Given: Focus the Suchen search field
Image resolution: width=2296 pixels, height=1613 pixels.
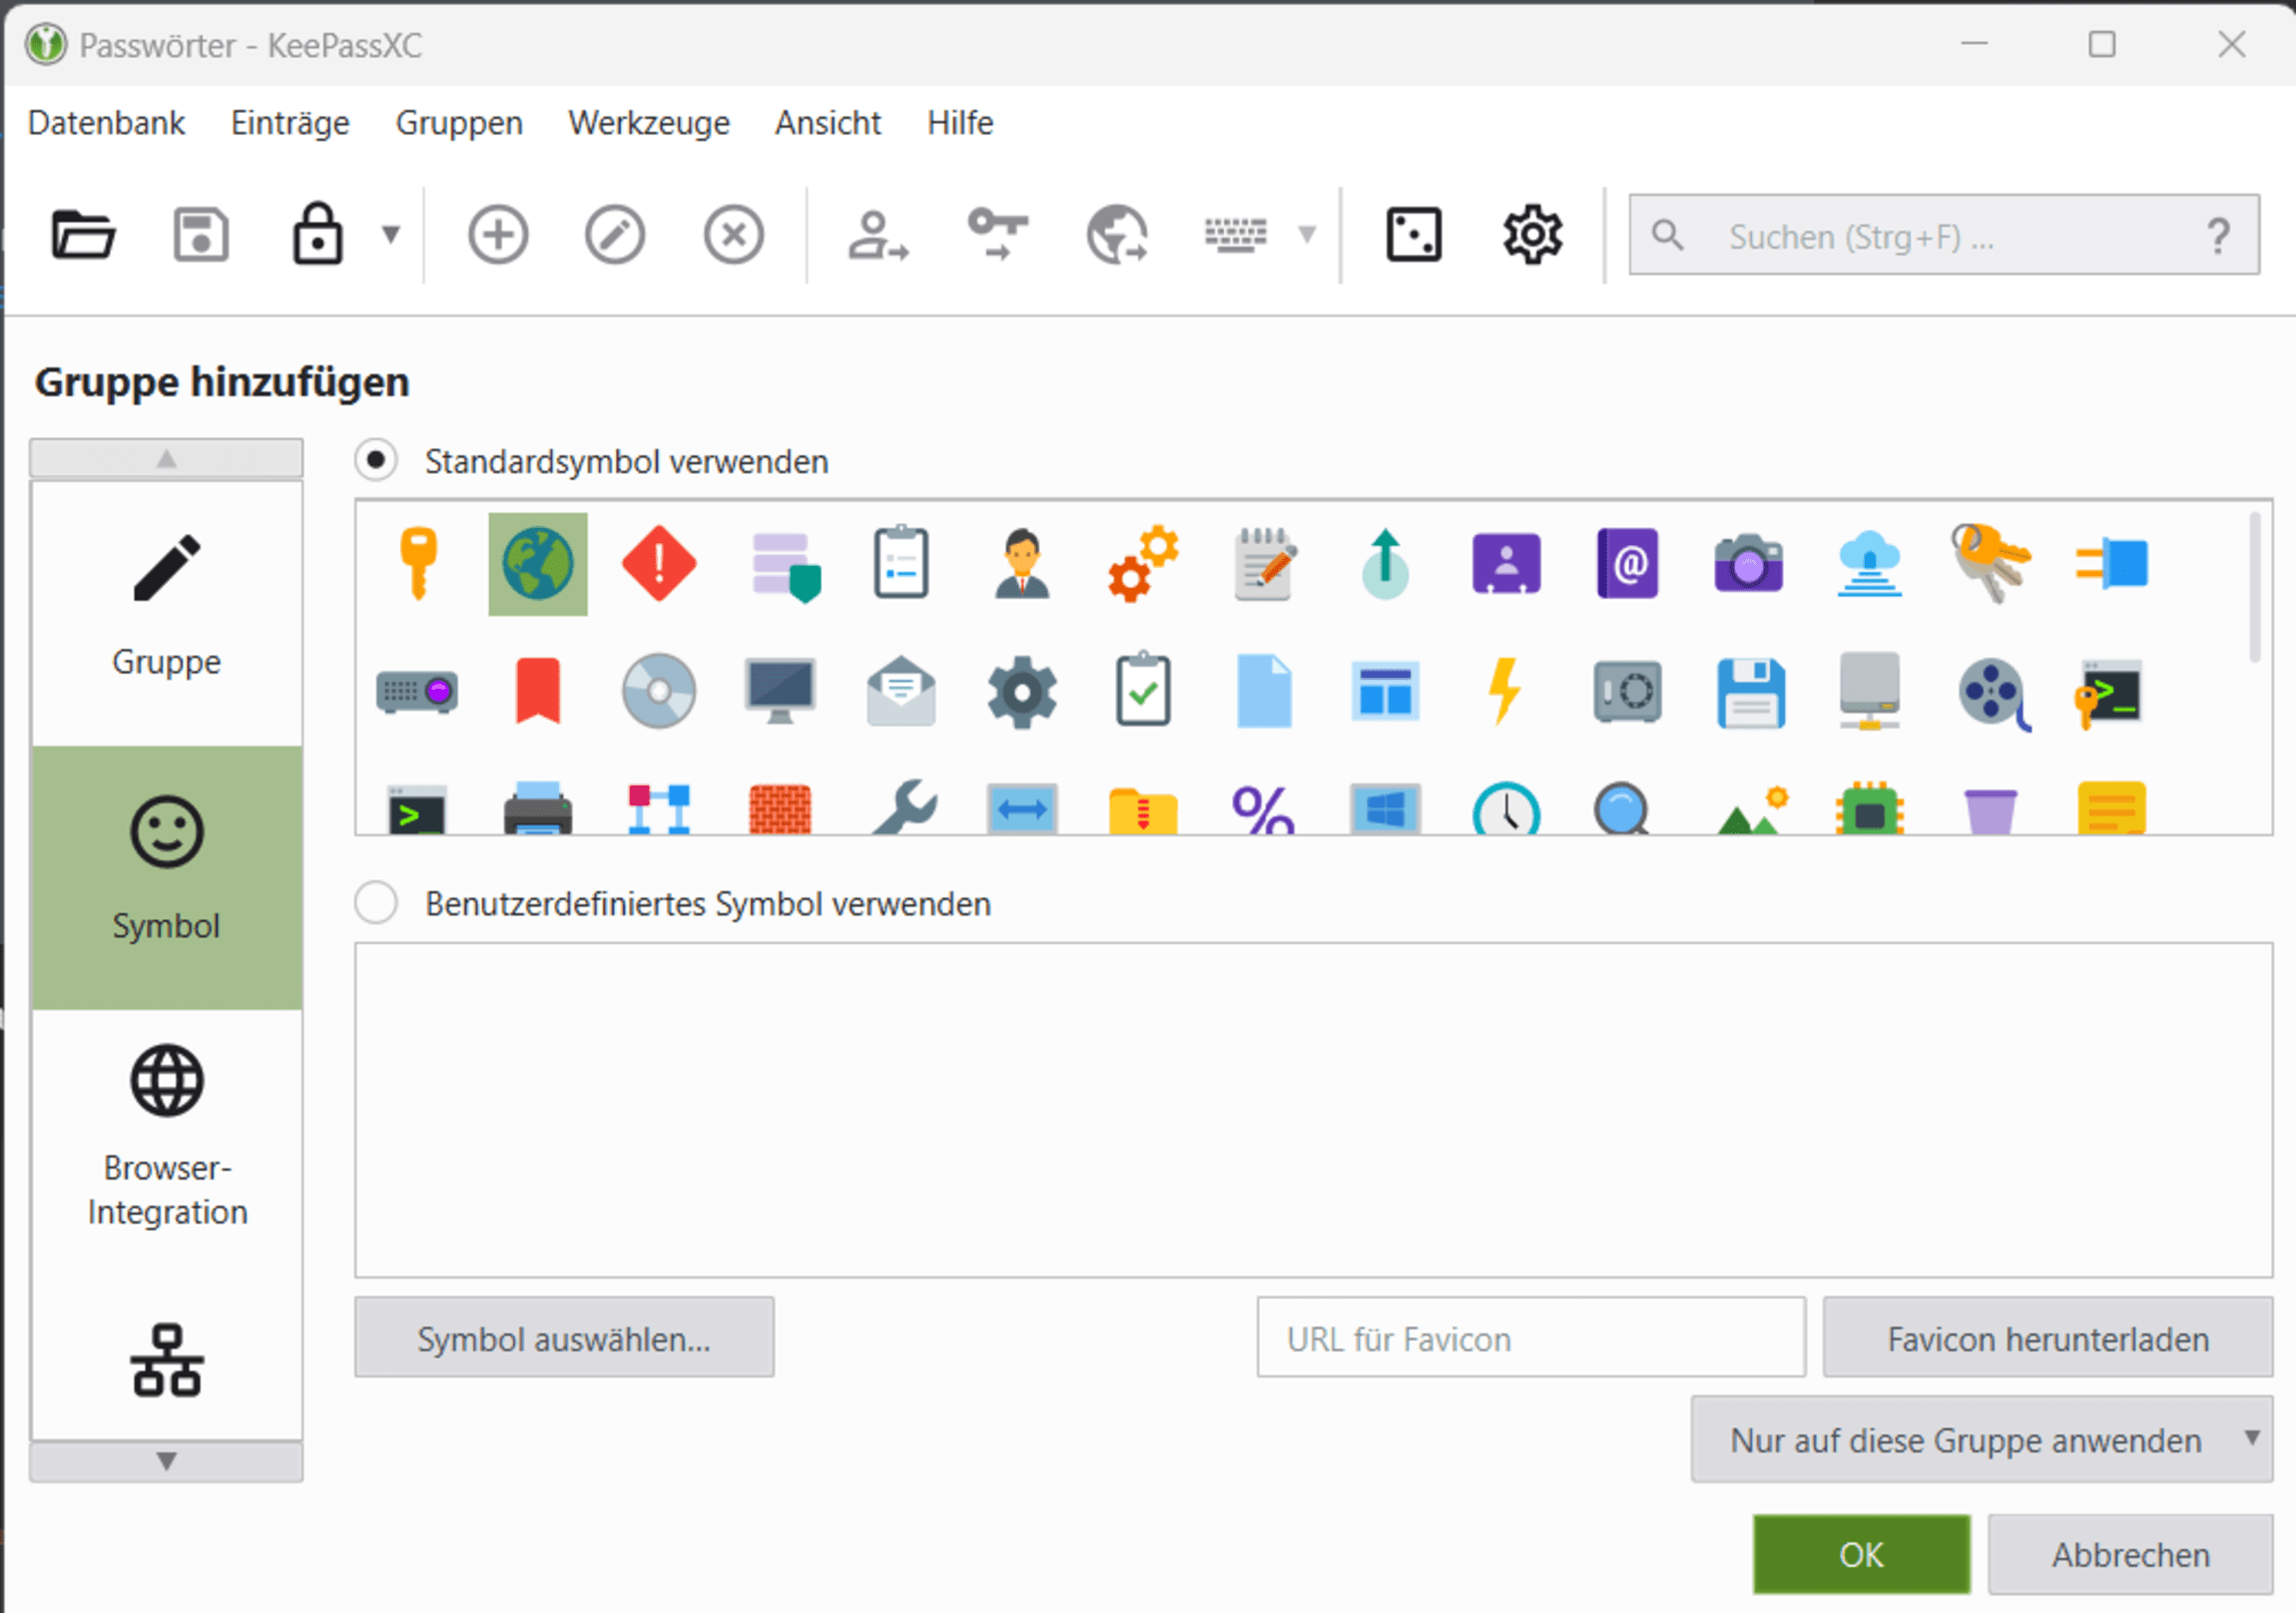Looking at the screenshot, I should 1944,235.
